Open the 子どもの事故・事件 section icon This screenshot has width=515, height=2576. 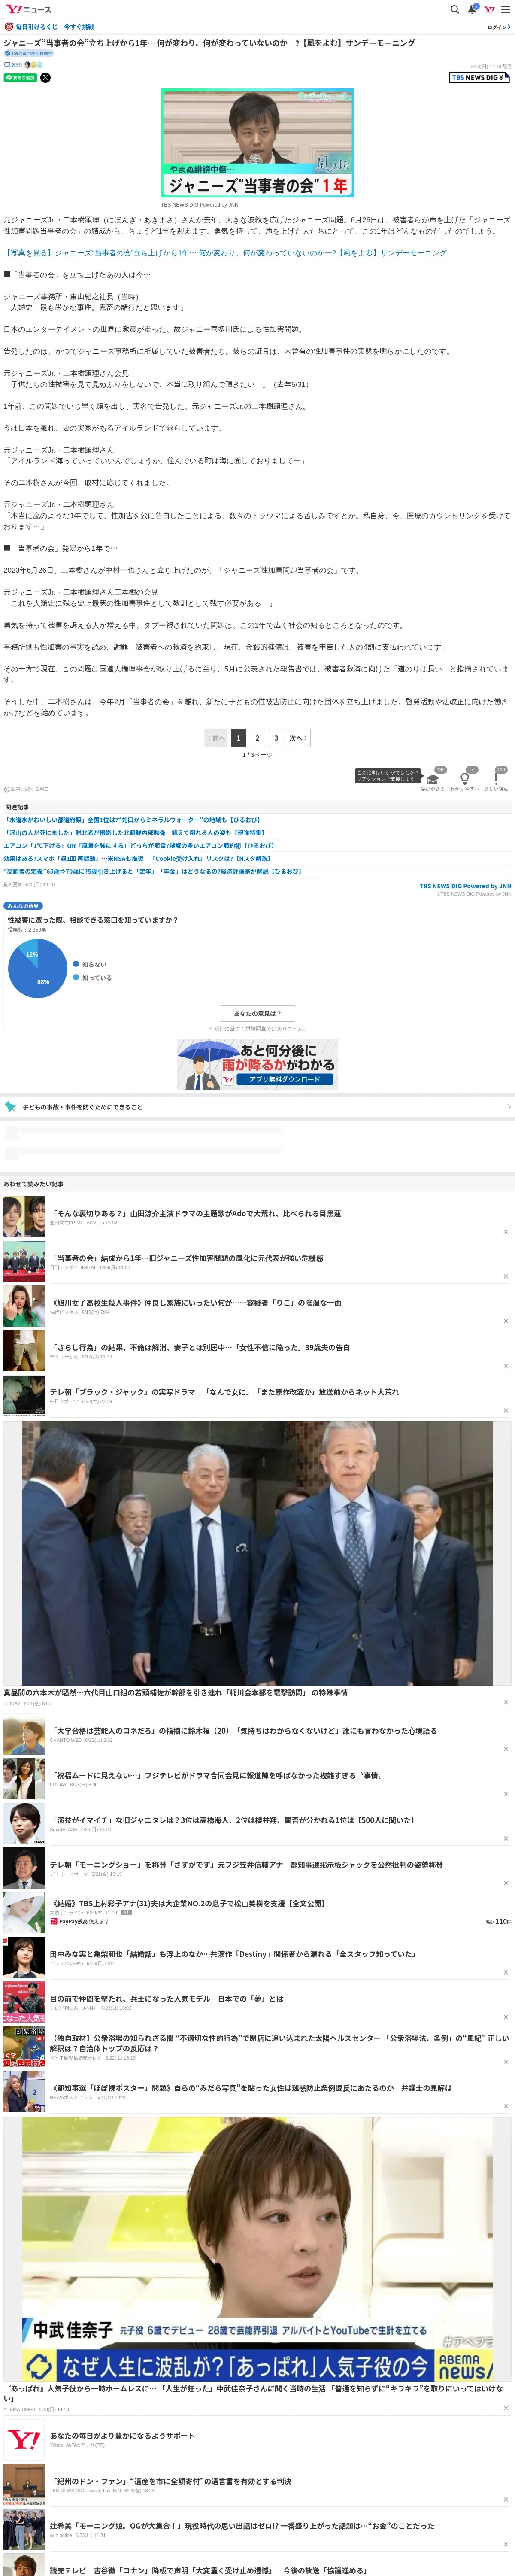(x=10, y=1107)
